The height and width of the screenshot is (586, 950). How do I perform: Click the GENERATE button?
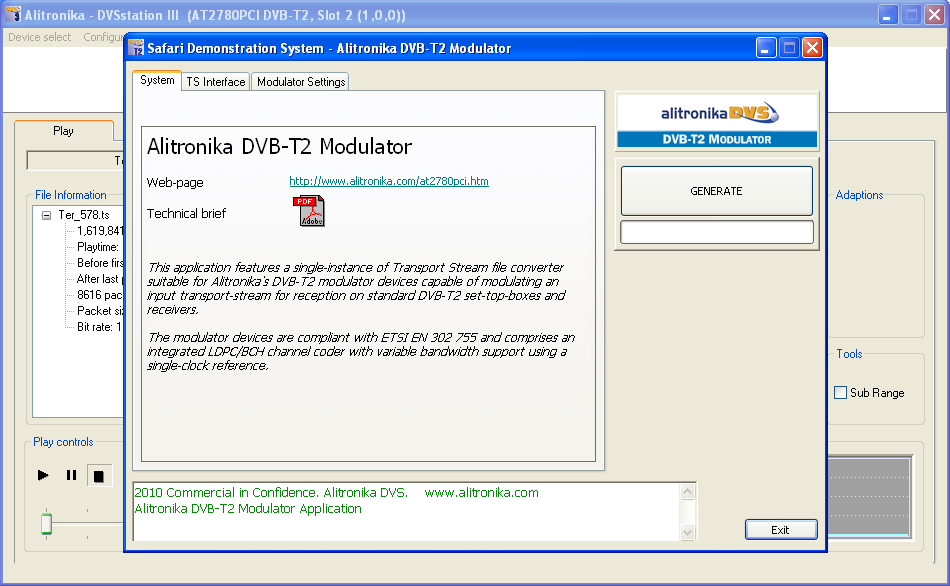[x=716, y=191]
